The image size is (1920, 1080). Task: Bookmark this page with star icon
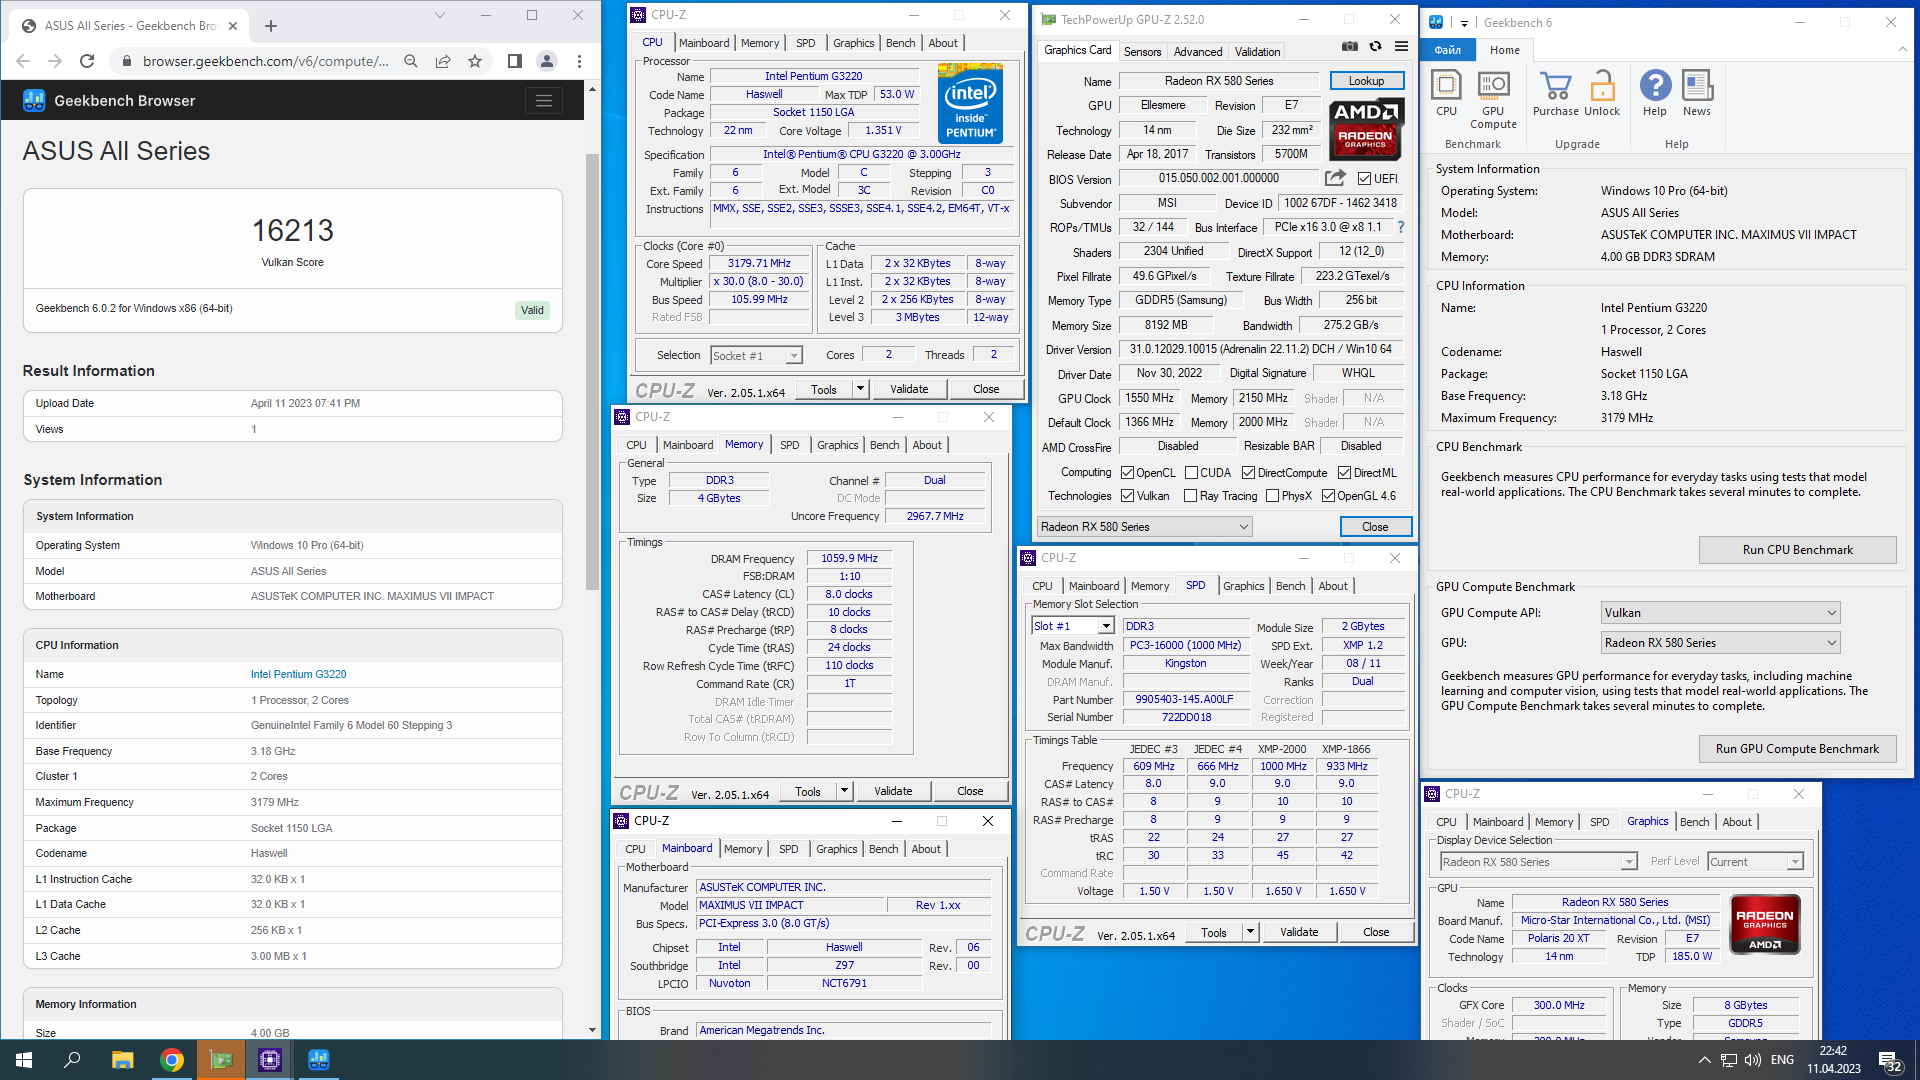[x=475, y=61]
